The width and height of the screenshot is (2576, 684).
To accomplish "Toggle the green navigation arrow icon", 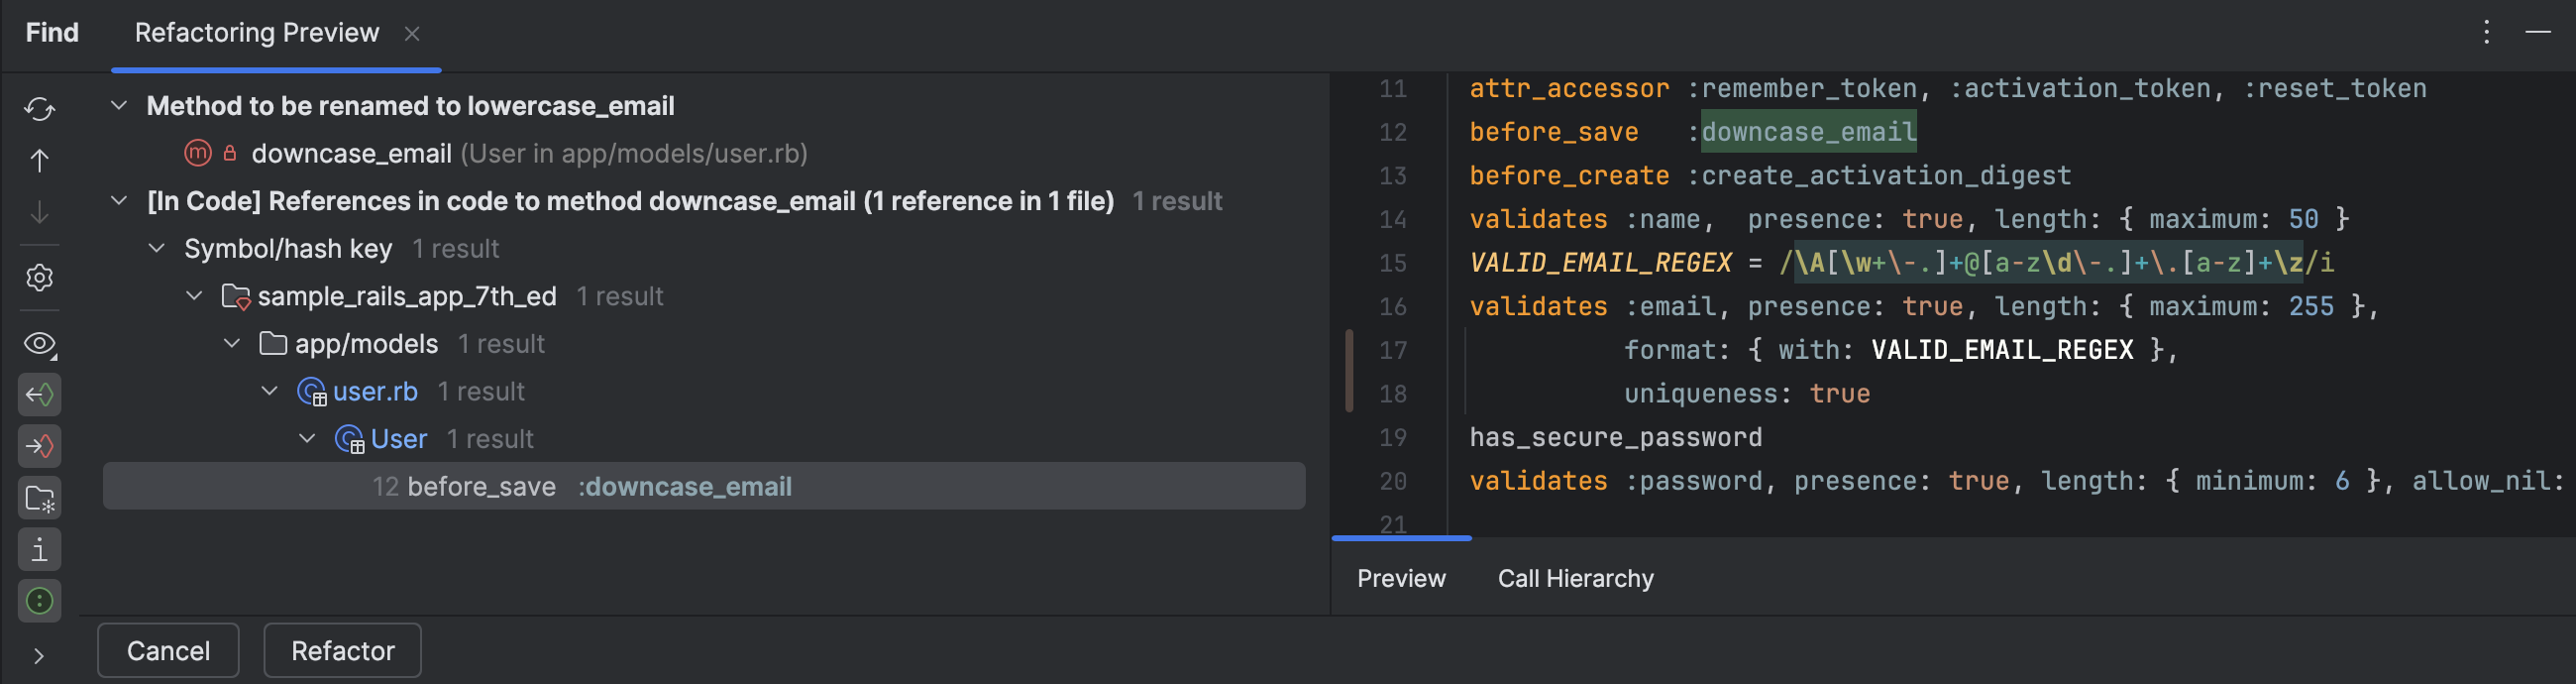I will point(40,394).
